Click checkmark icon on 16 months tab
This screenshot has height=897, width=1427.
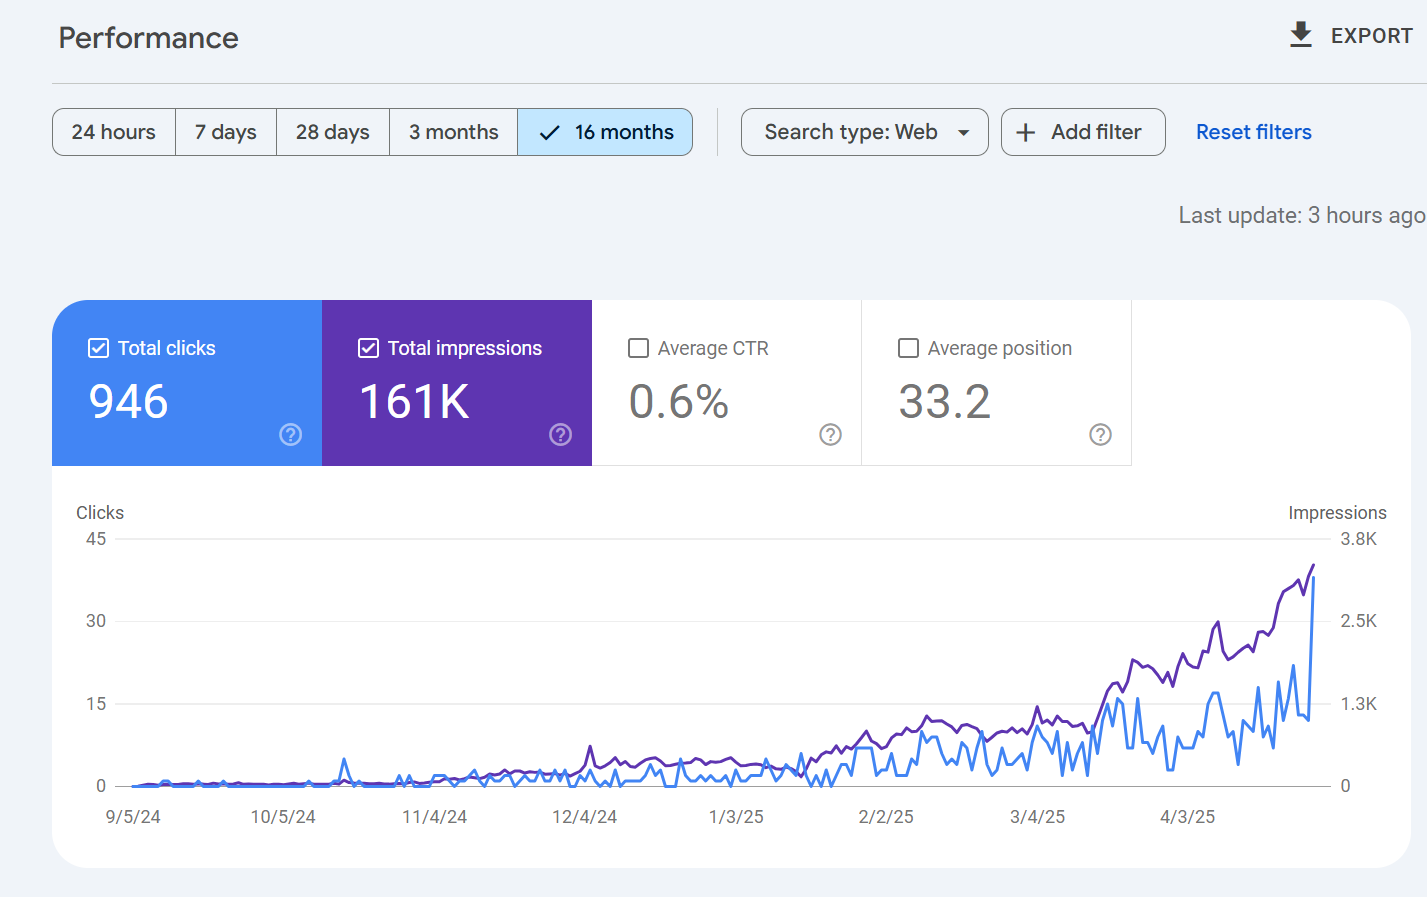point(549,132)
